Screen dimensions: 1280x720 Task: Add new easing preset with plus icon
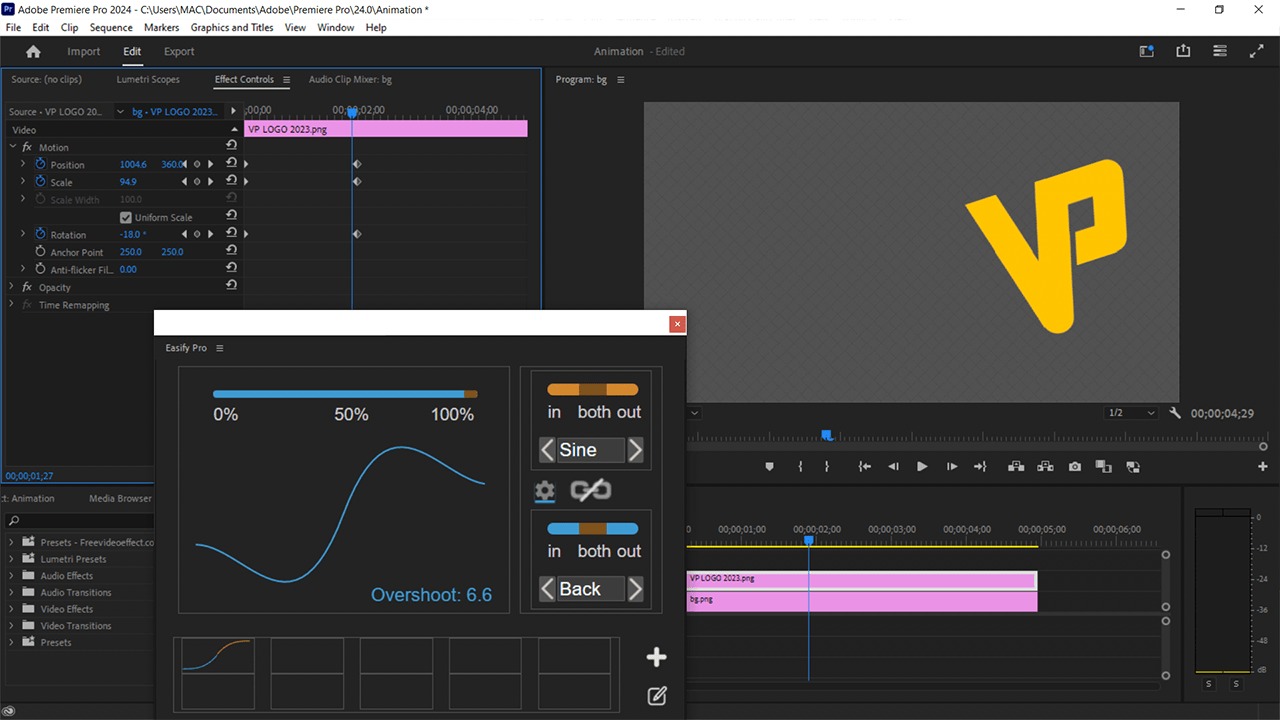tap(656, 657)
